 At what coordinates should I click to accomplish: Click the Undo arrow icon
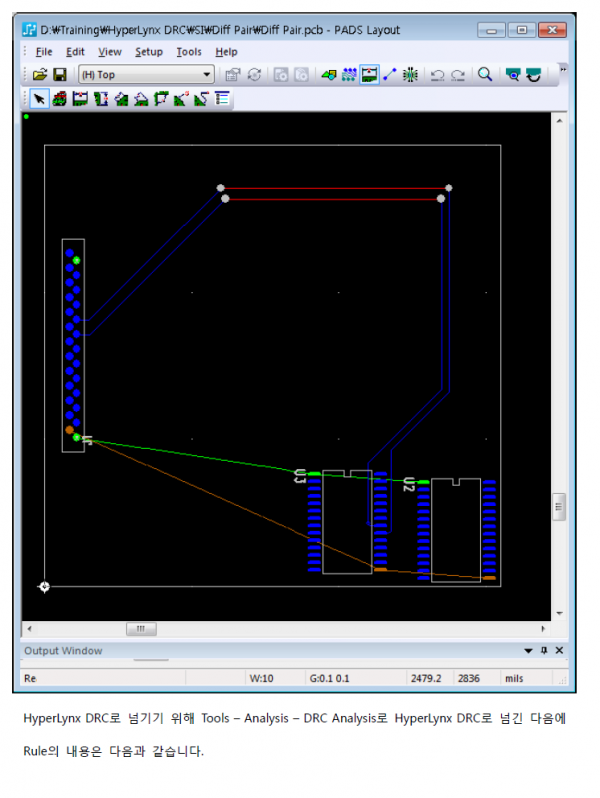(437, 75)
